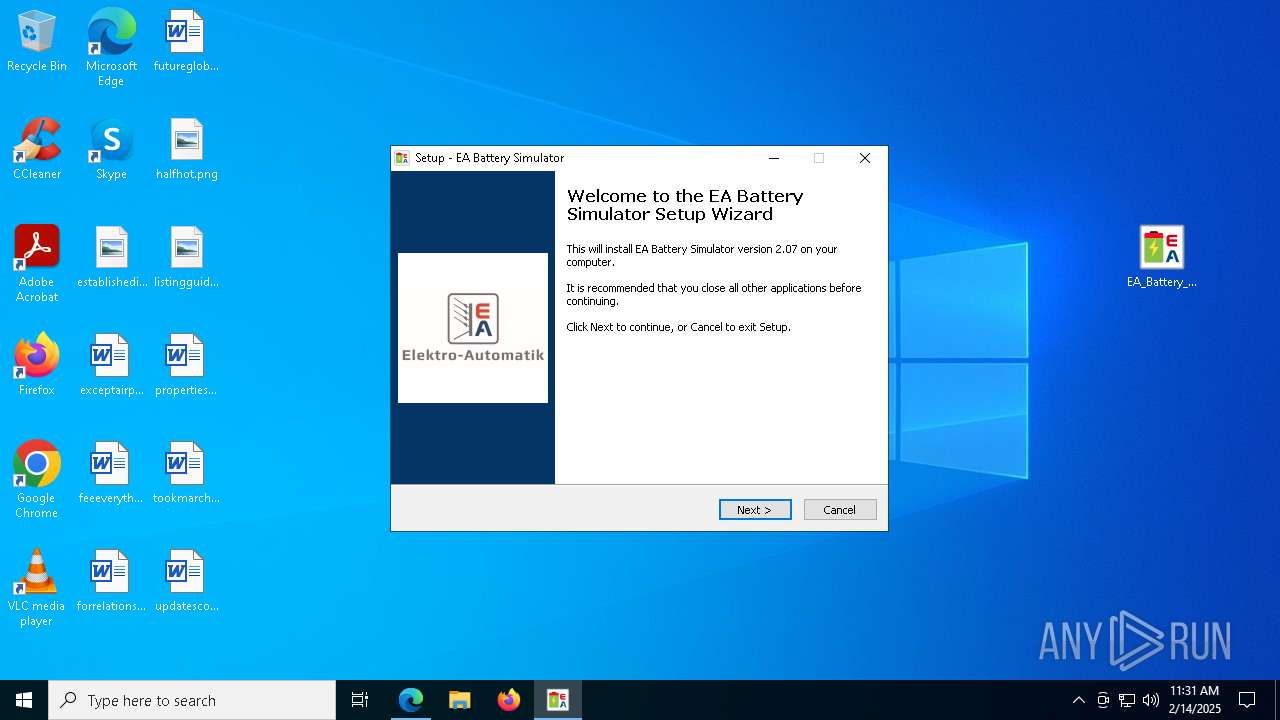
Task: Open the clock showing 11:31 AM
Action: [x=1195, y=700]
